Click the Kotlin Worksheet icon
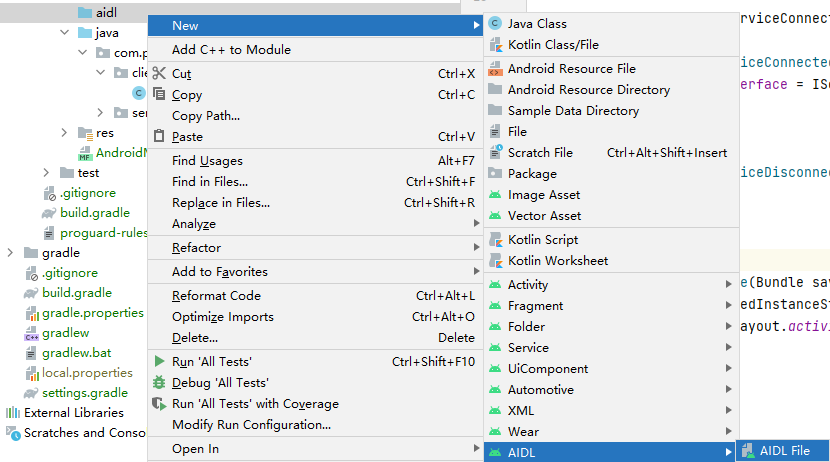The image size is (830, 462). 495,261
